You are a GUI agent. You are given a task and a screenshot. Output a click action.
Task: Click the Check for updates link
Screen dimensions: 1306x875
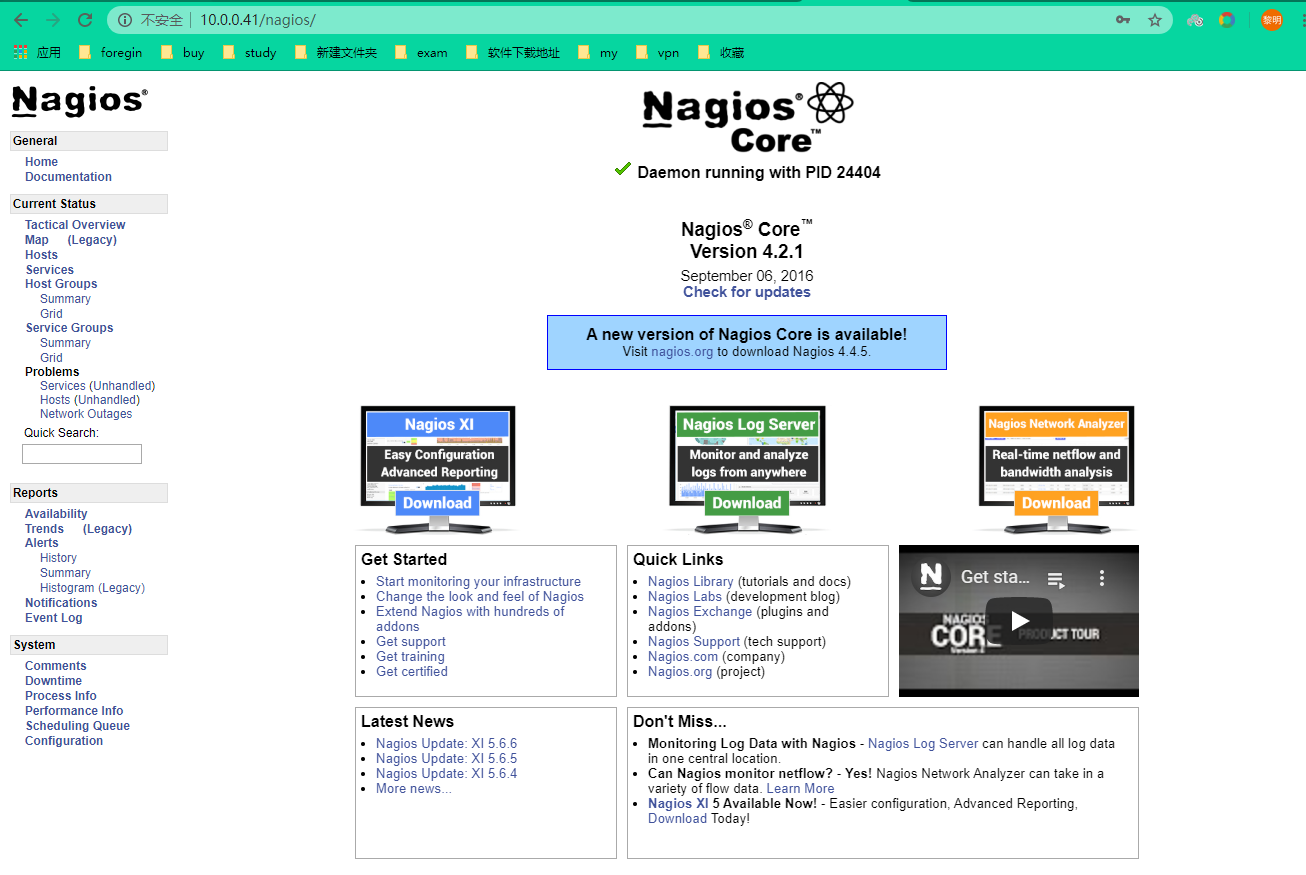coord(747,292)
